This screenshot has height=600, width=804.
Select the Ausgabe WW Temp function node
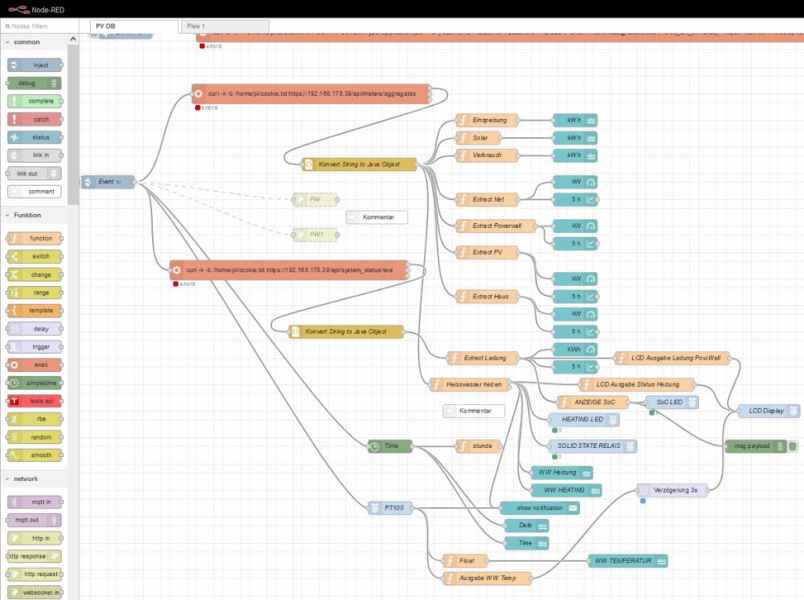point(487,578)
